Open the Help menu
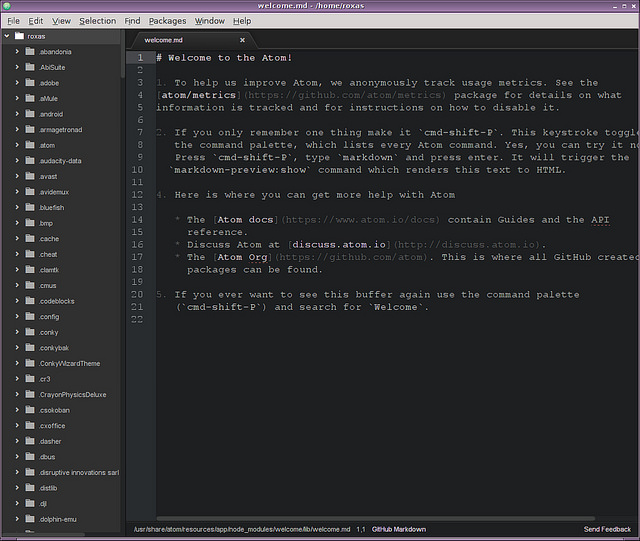Screen dimensions: 640x541 [x=242, y=21]
